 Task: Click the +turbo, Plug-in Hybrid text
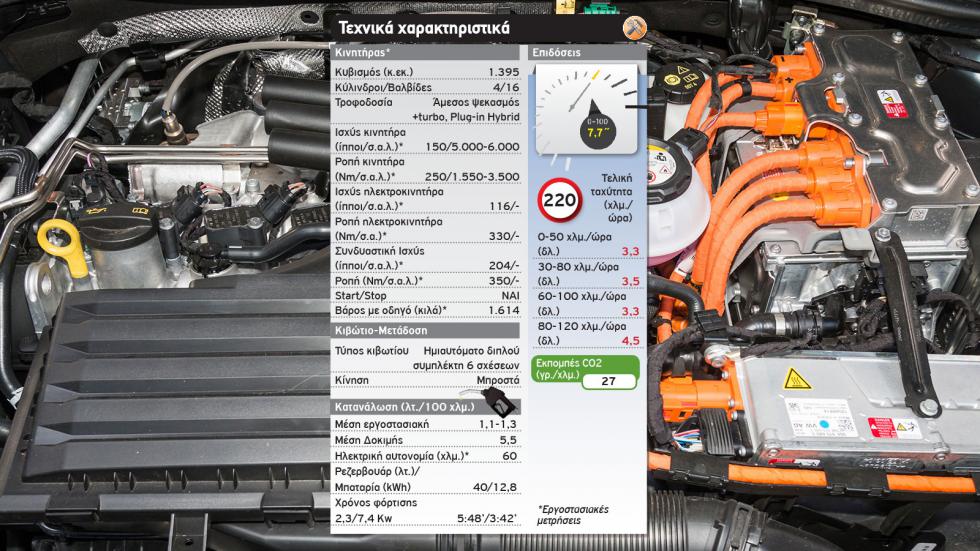pyautogui.click(x=466, y=117)
